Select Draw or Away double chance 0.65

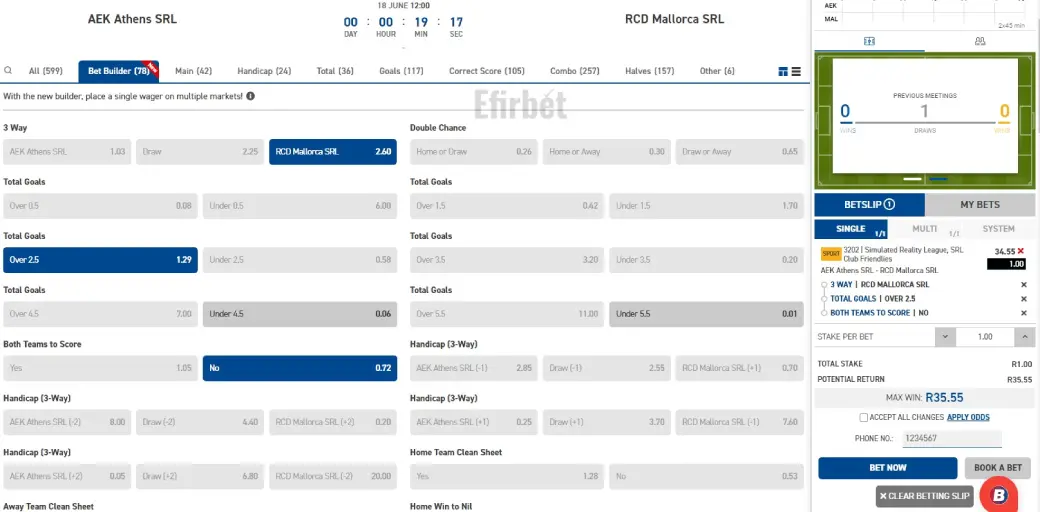[x=740, y=152]
